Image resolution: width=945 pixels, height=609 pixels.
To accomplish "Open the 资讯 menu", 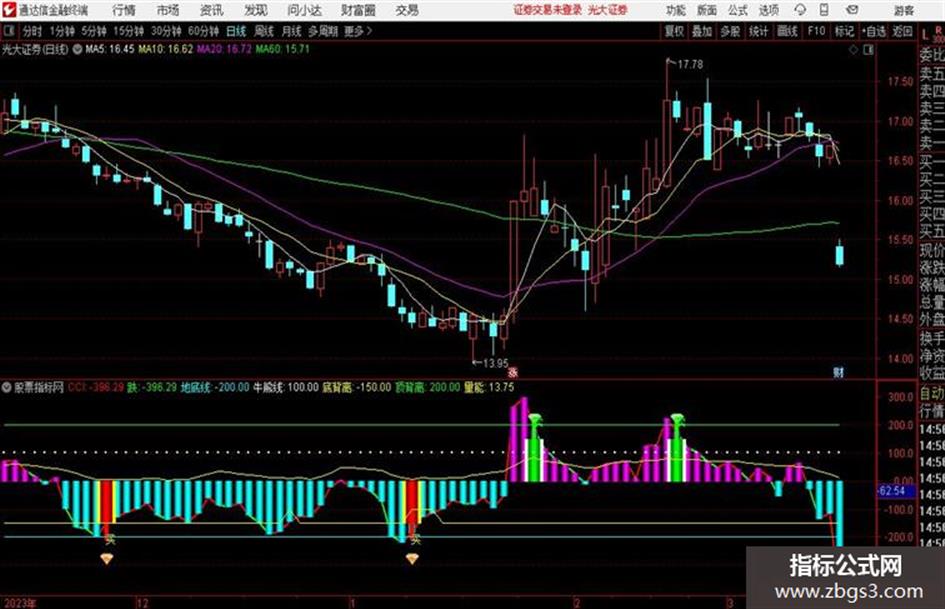I will point(212,10).
